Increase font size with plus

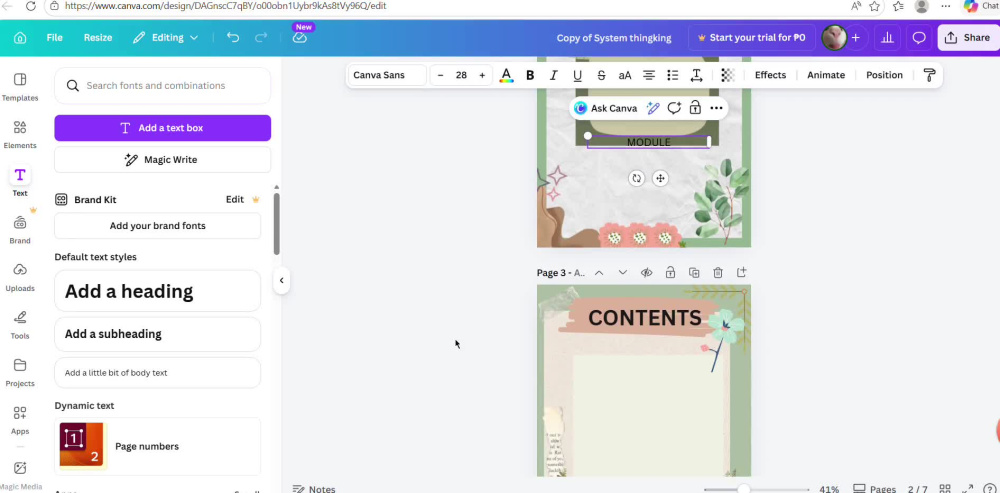(482, 75)
